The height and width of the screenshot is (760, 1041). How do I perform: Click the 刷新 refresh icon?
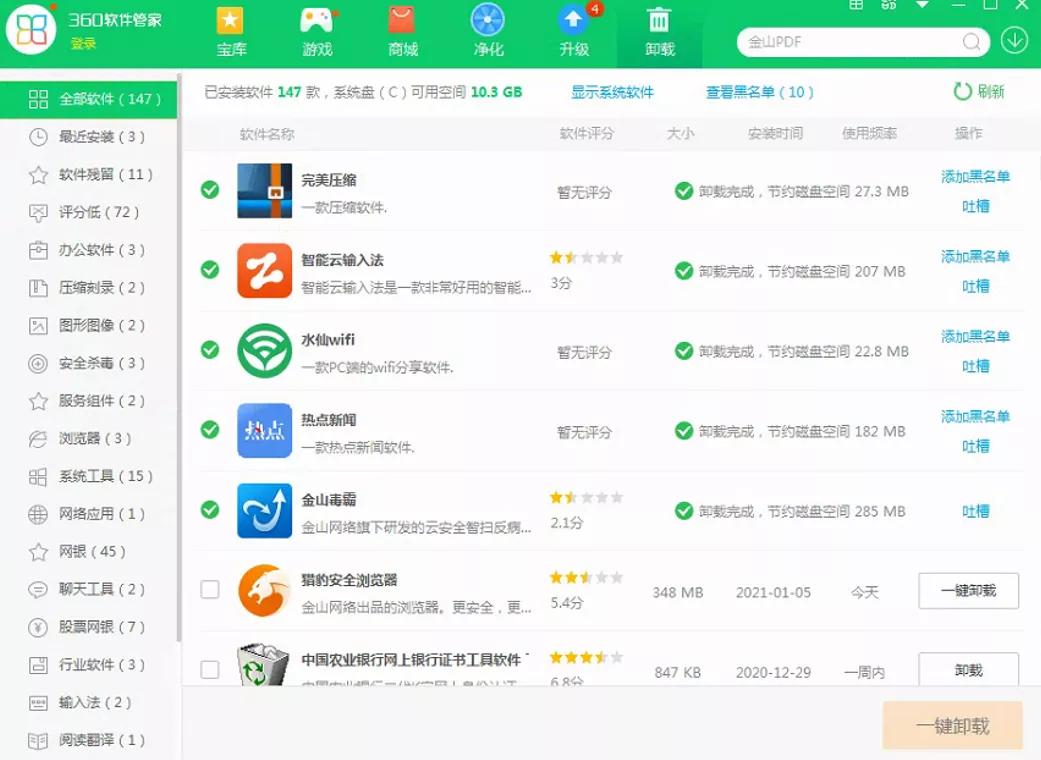tap(962, 92)
